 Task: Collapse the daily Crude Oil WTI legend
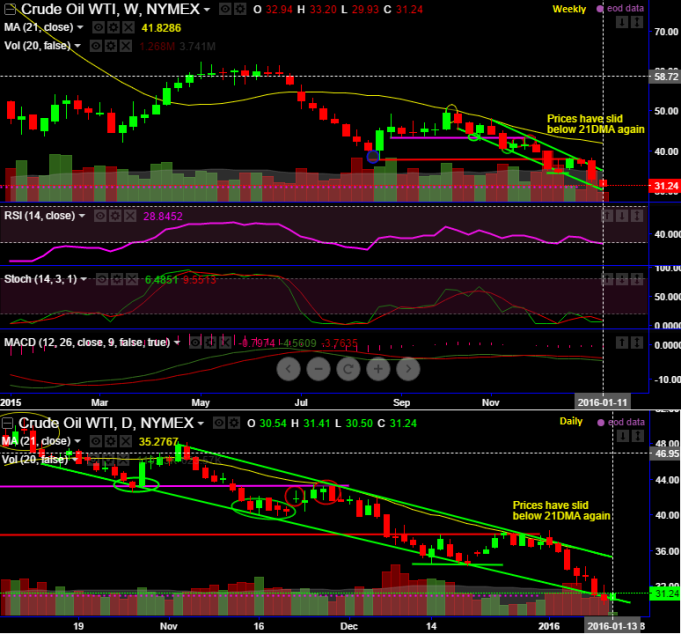coord(8,423)
